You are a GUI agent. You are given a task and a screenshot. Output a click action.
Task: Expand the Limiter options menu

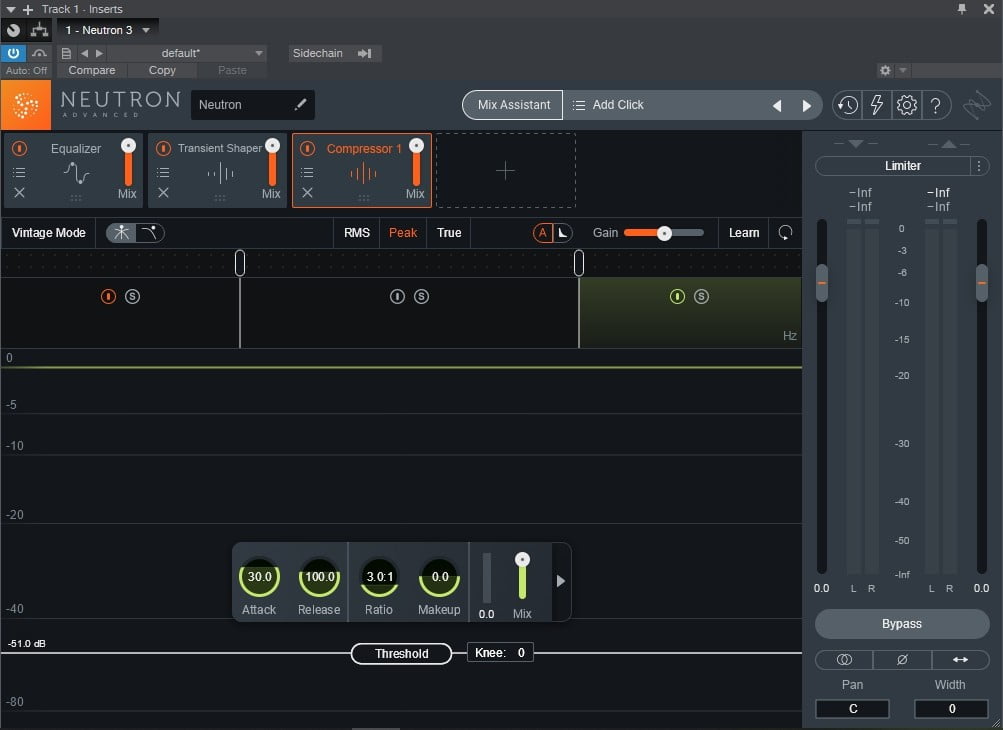tap(980, 166)
